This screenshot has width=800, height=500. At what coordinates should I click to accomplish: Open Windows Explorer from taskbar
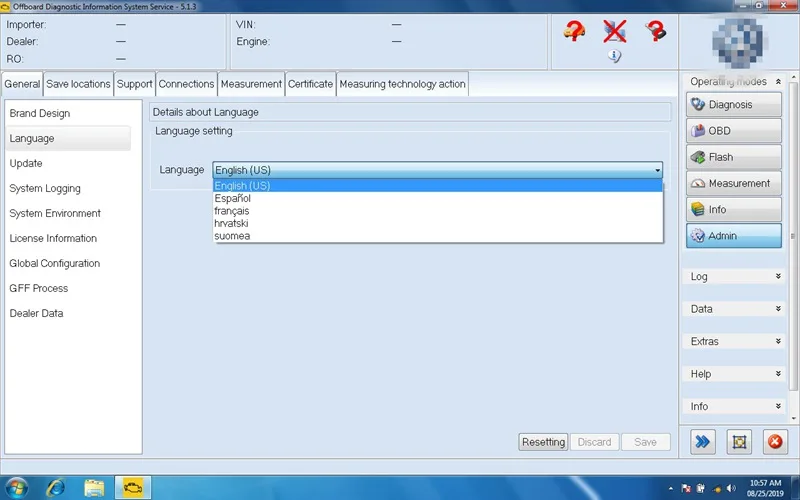tap(94, 488)
